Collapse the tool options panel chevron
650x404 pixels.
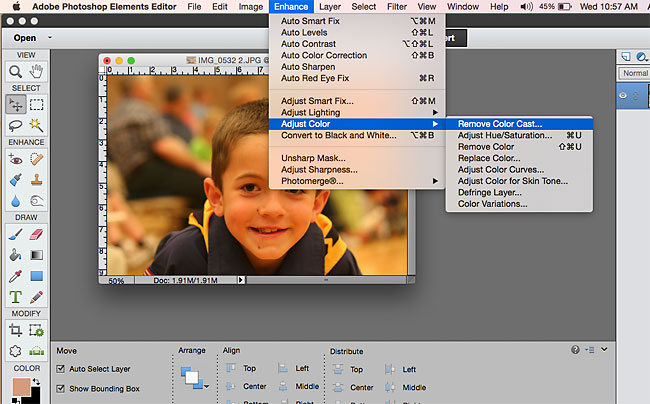[x=604, y=349]
